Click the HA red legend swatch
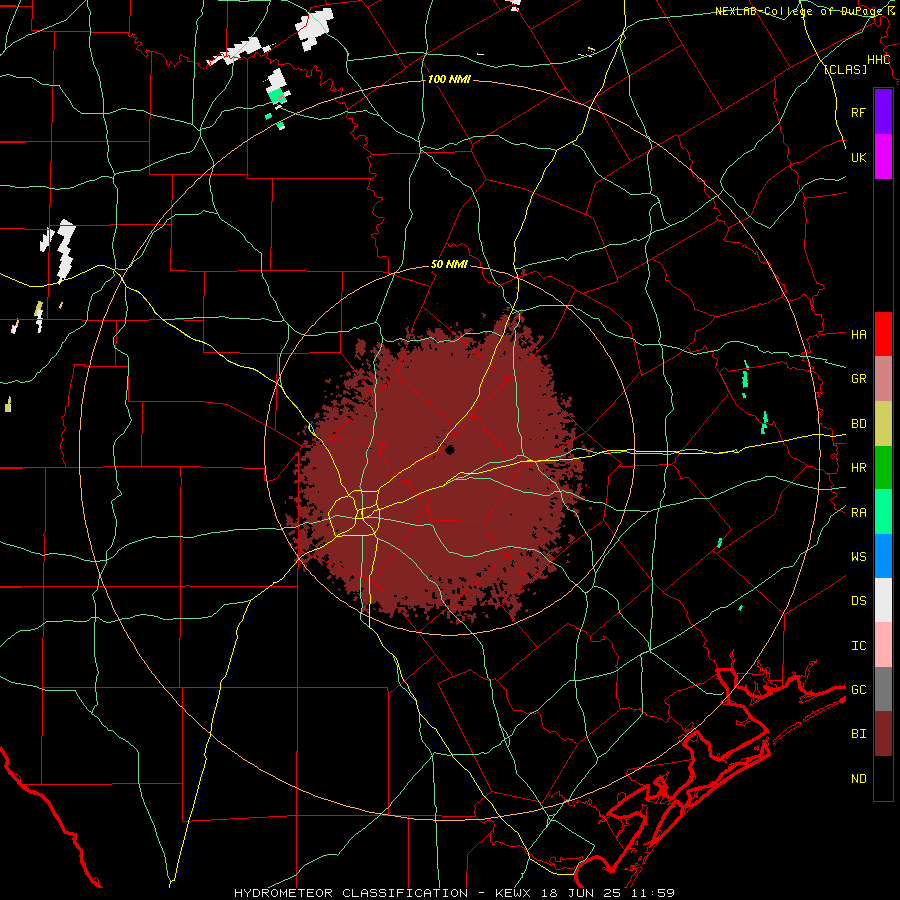The height and width of the screenshot is (900, 900). (x=883, y=334)
